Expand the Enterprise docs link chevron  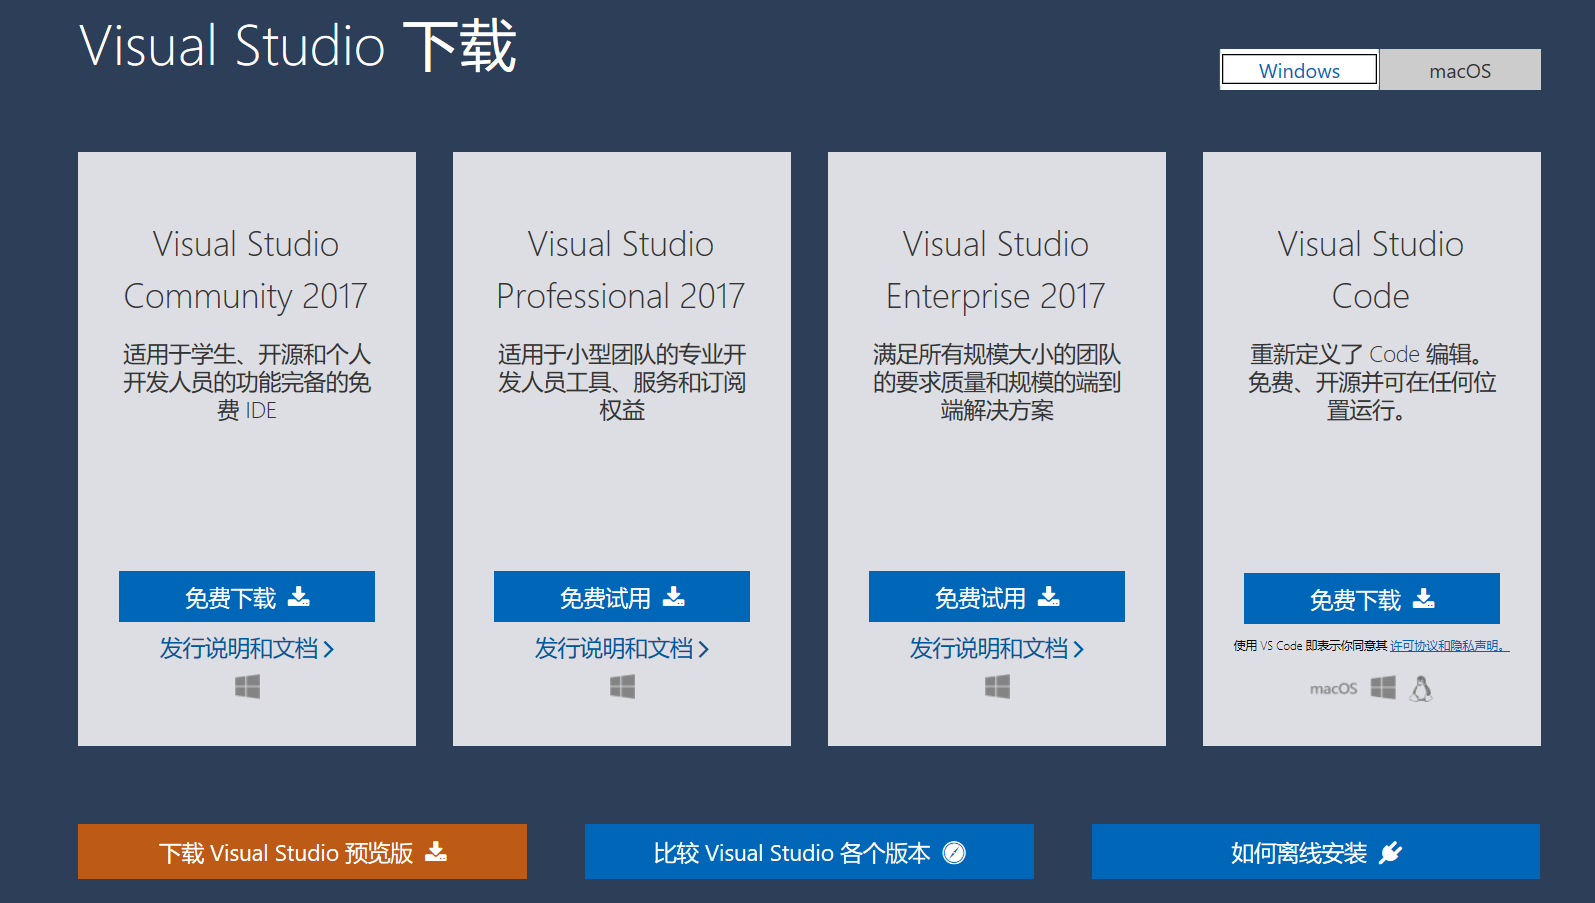coord(1079,650)
